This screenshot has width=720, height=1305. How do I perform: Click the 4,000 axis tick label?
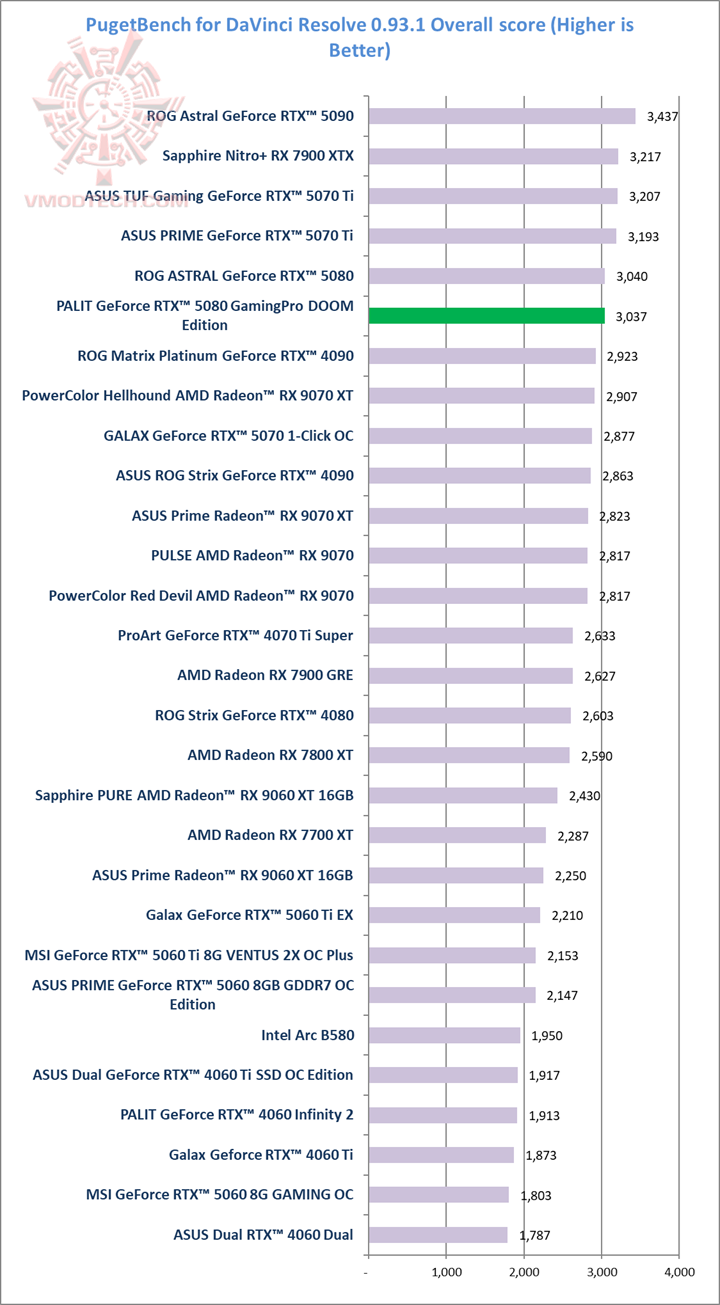tap(679, 1273)
